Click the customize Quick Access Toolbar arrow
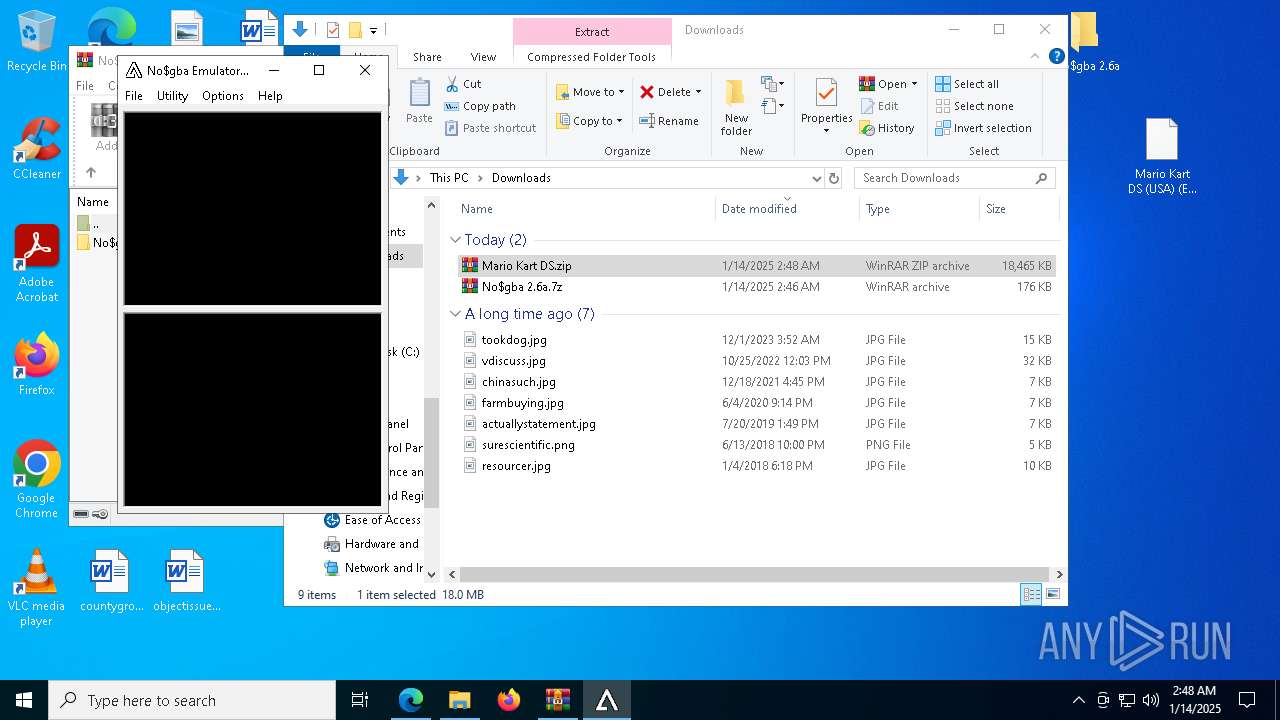Screen dimensions: 1280x720 [373, 30]
